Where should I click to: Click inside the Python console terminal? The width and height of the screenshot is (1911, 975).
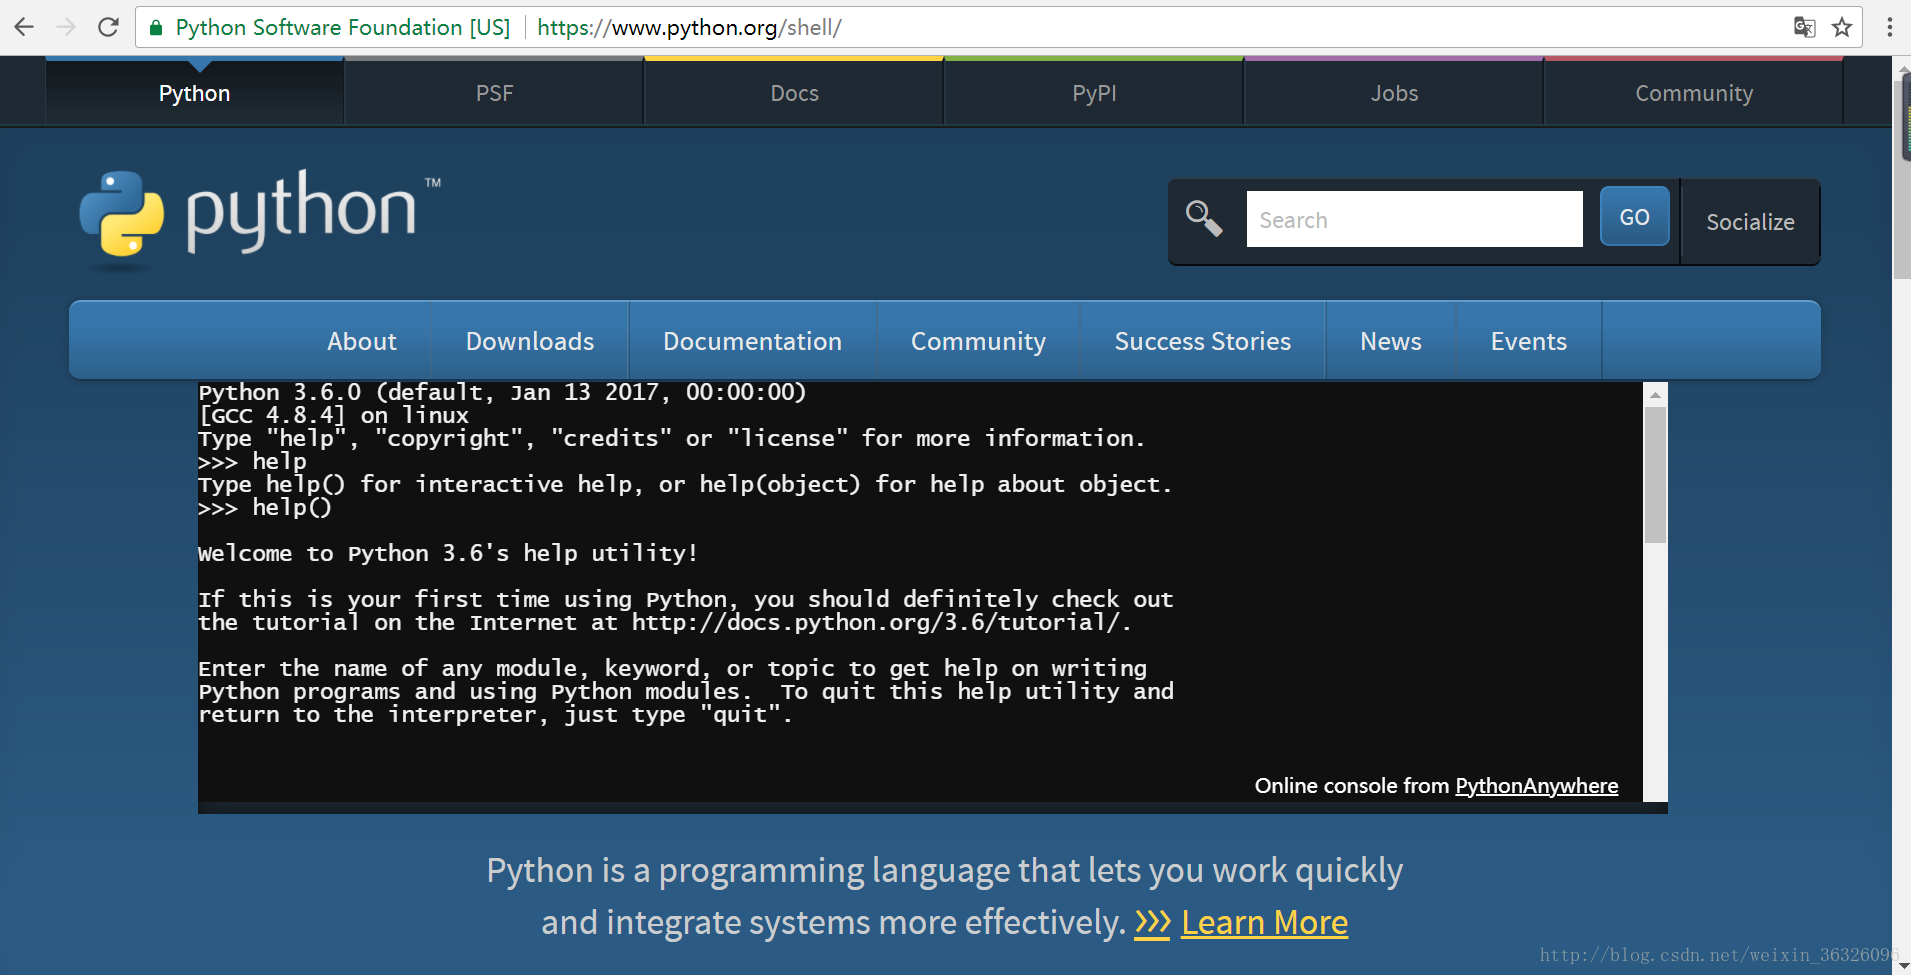click(920, 591)
